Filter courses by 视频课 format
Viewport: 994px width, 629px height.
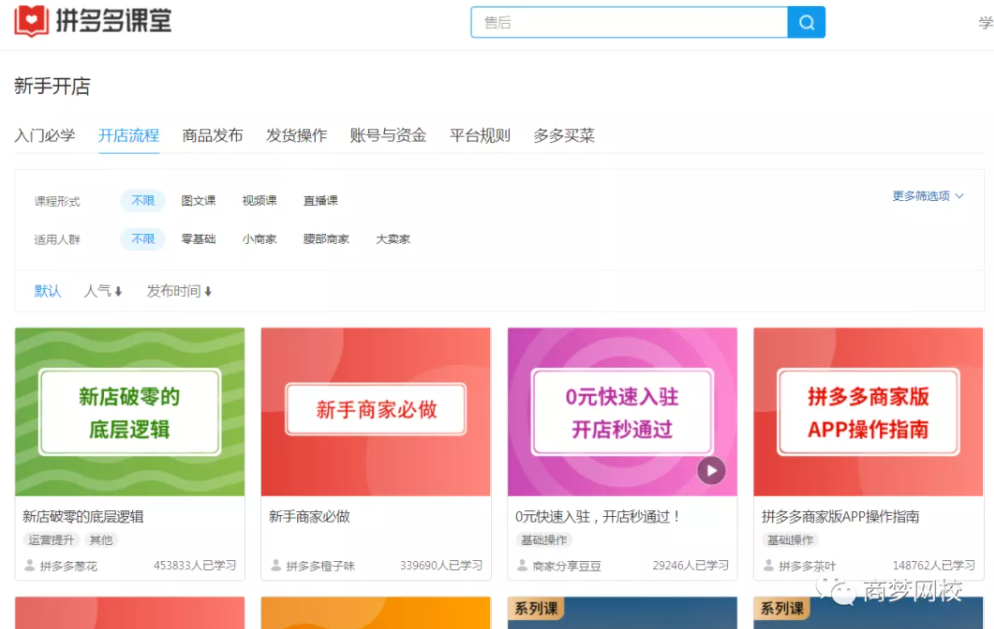tap(259, 201)
